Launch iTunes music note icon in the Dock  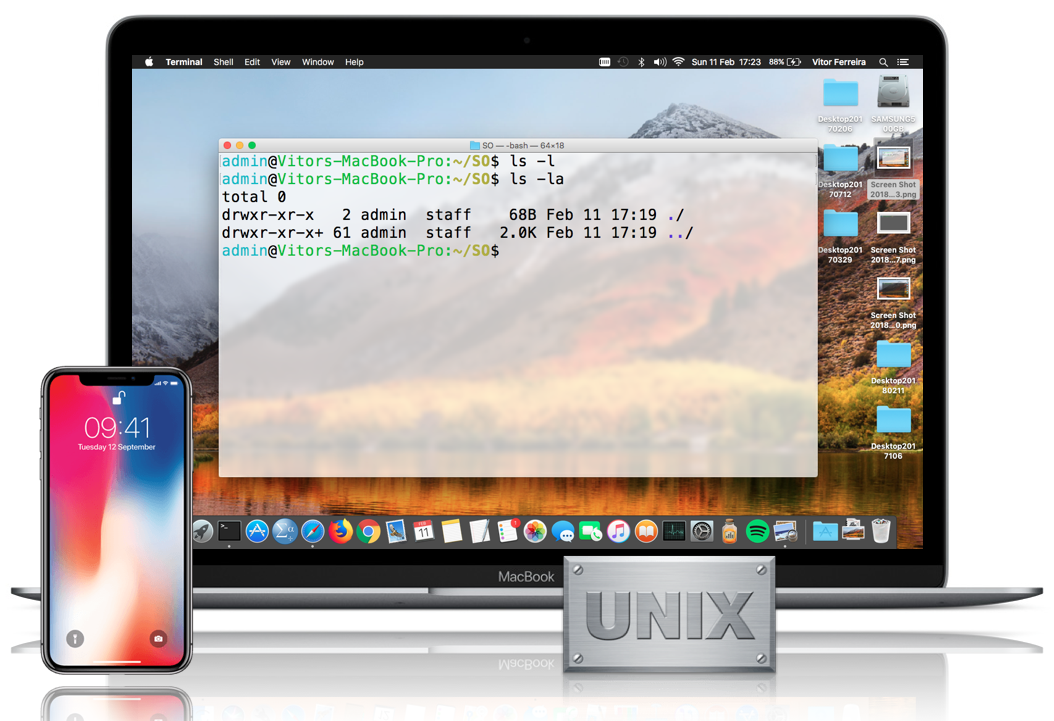tap(618, 532)
